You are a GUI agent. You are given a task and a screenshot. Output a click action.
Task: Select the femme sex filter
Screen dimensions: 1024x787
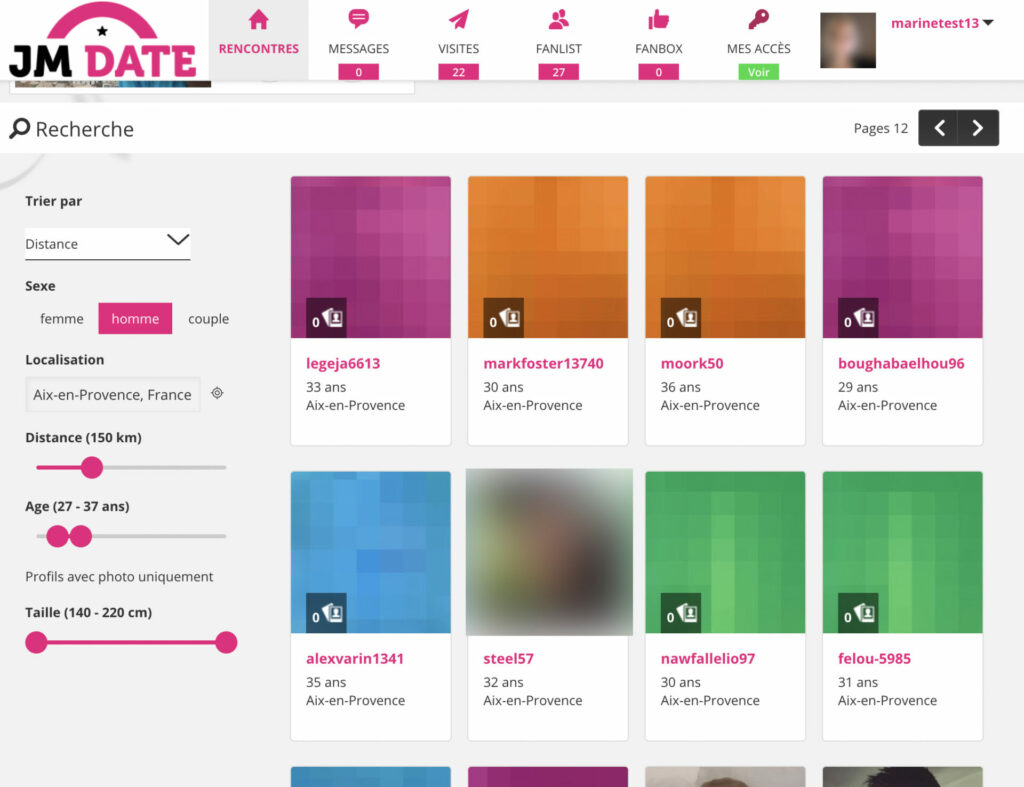click(x=61, y=319)
